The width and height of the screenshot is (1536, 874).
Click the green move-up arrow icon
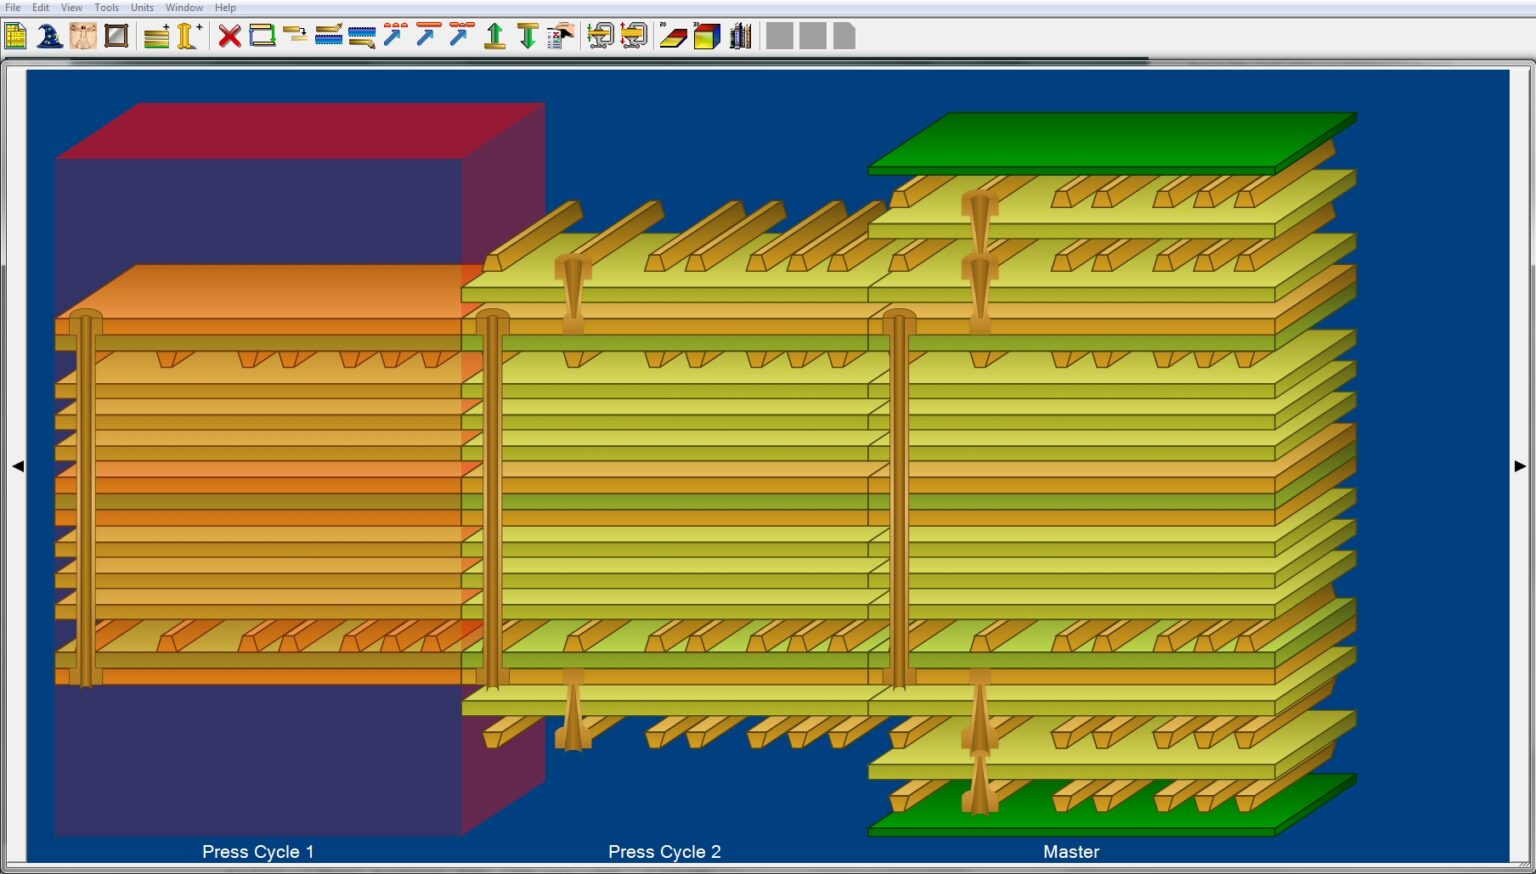point(494,35)
